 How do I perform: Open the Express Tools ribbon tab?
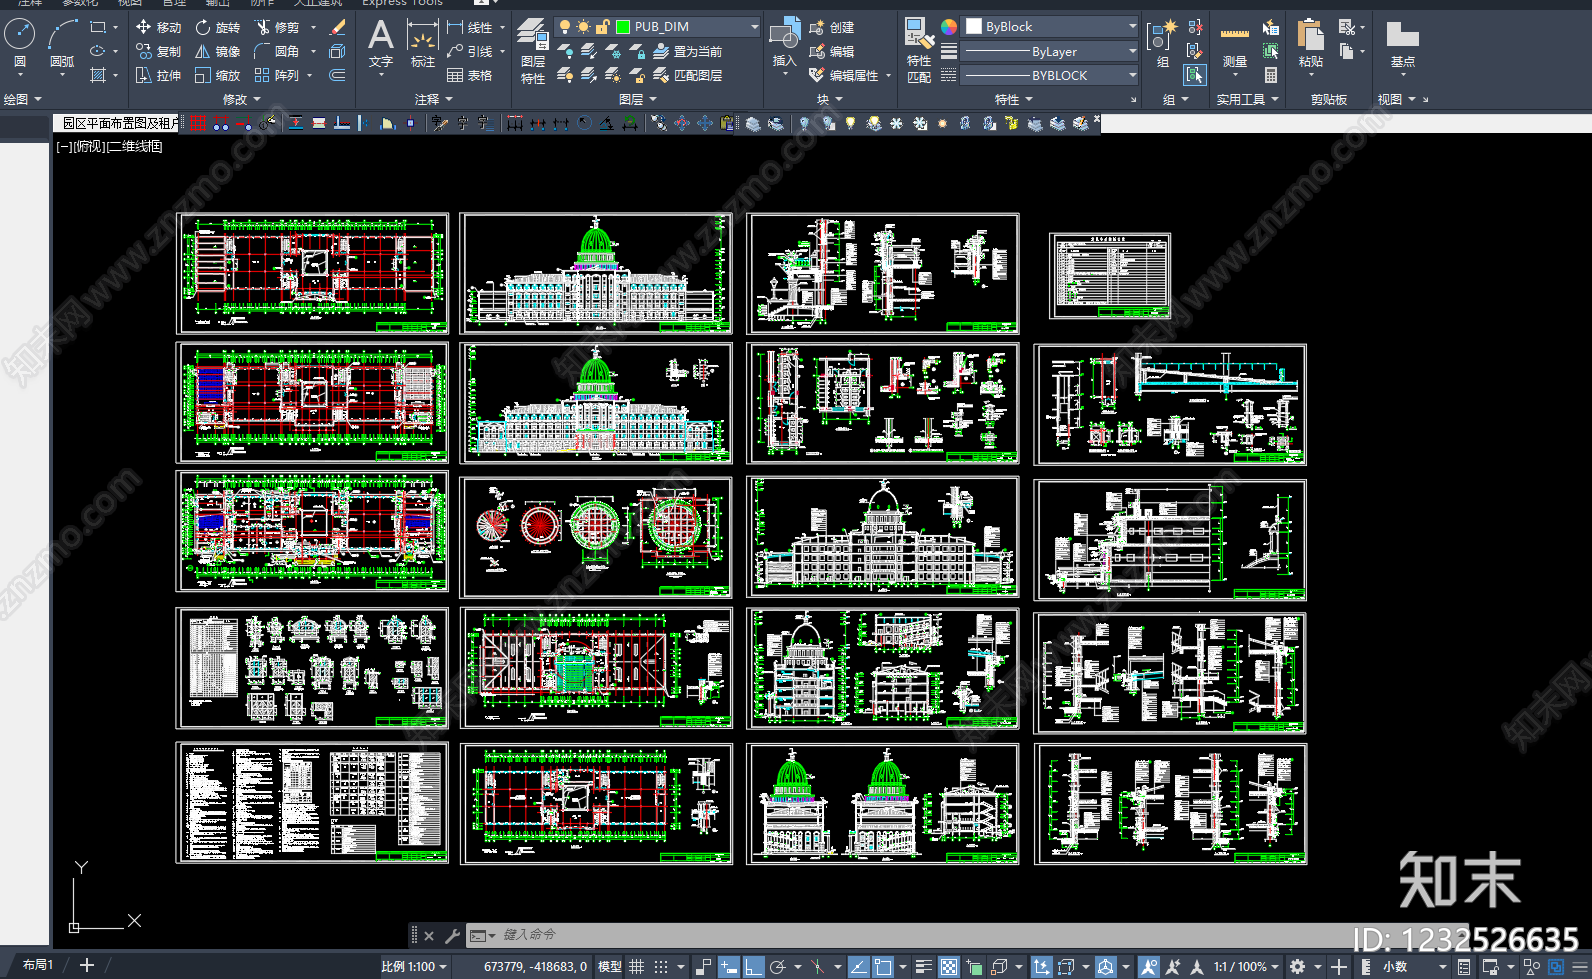point(402,3)
